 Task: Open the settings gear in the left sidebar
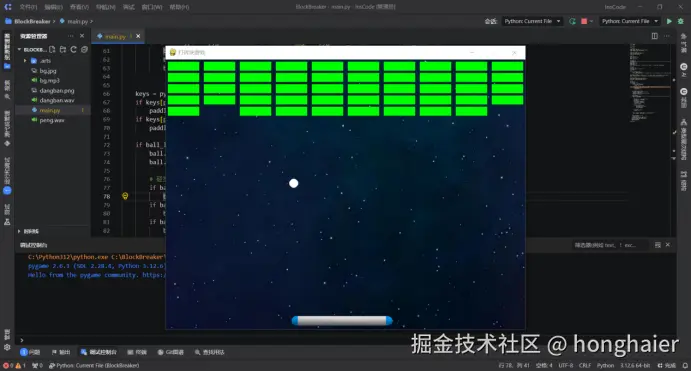point(7,347)
